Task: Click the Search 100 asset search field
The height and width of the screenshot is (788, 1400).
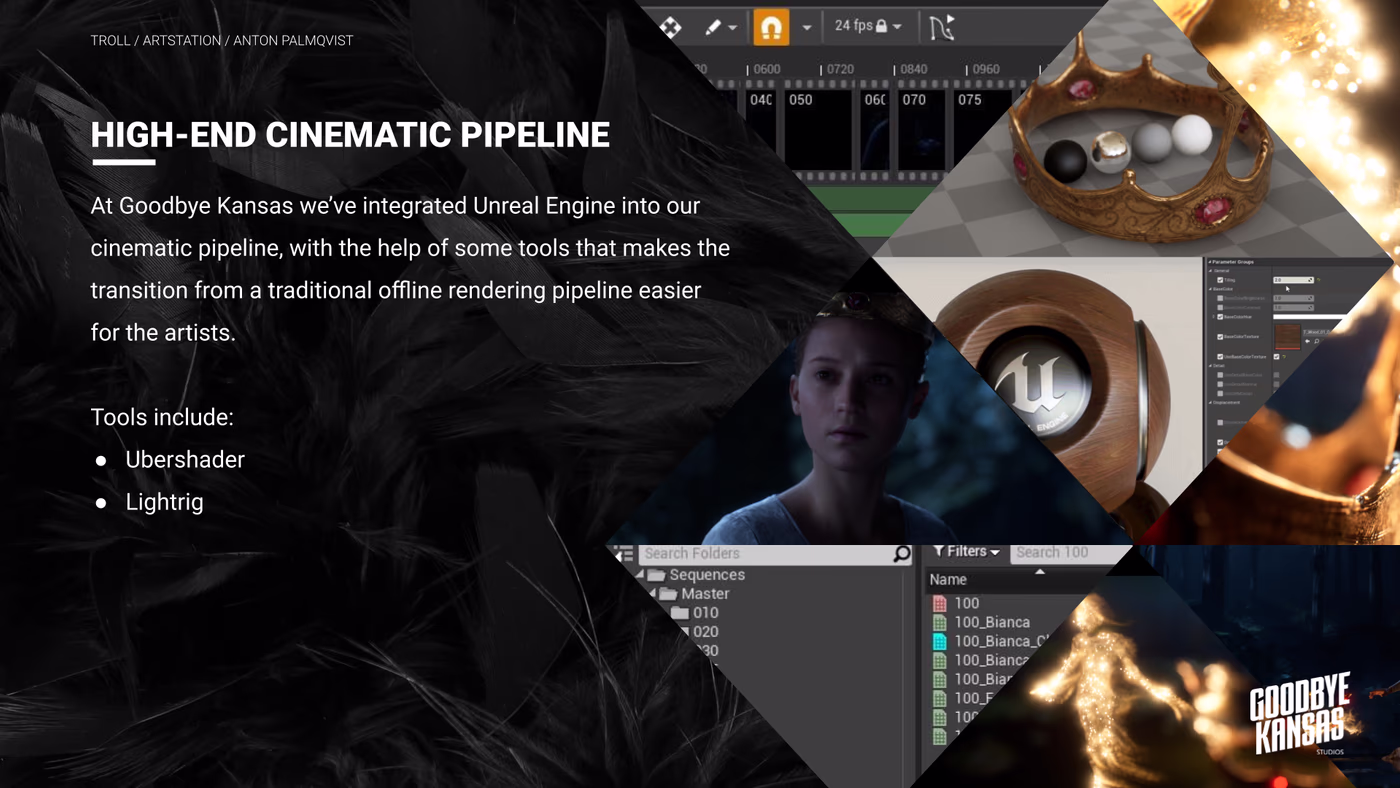Action: tap(1070, 552)
